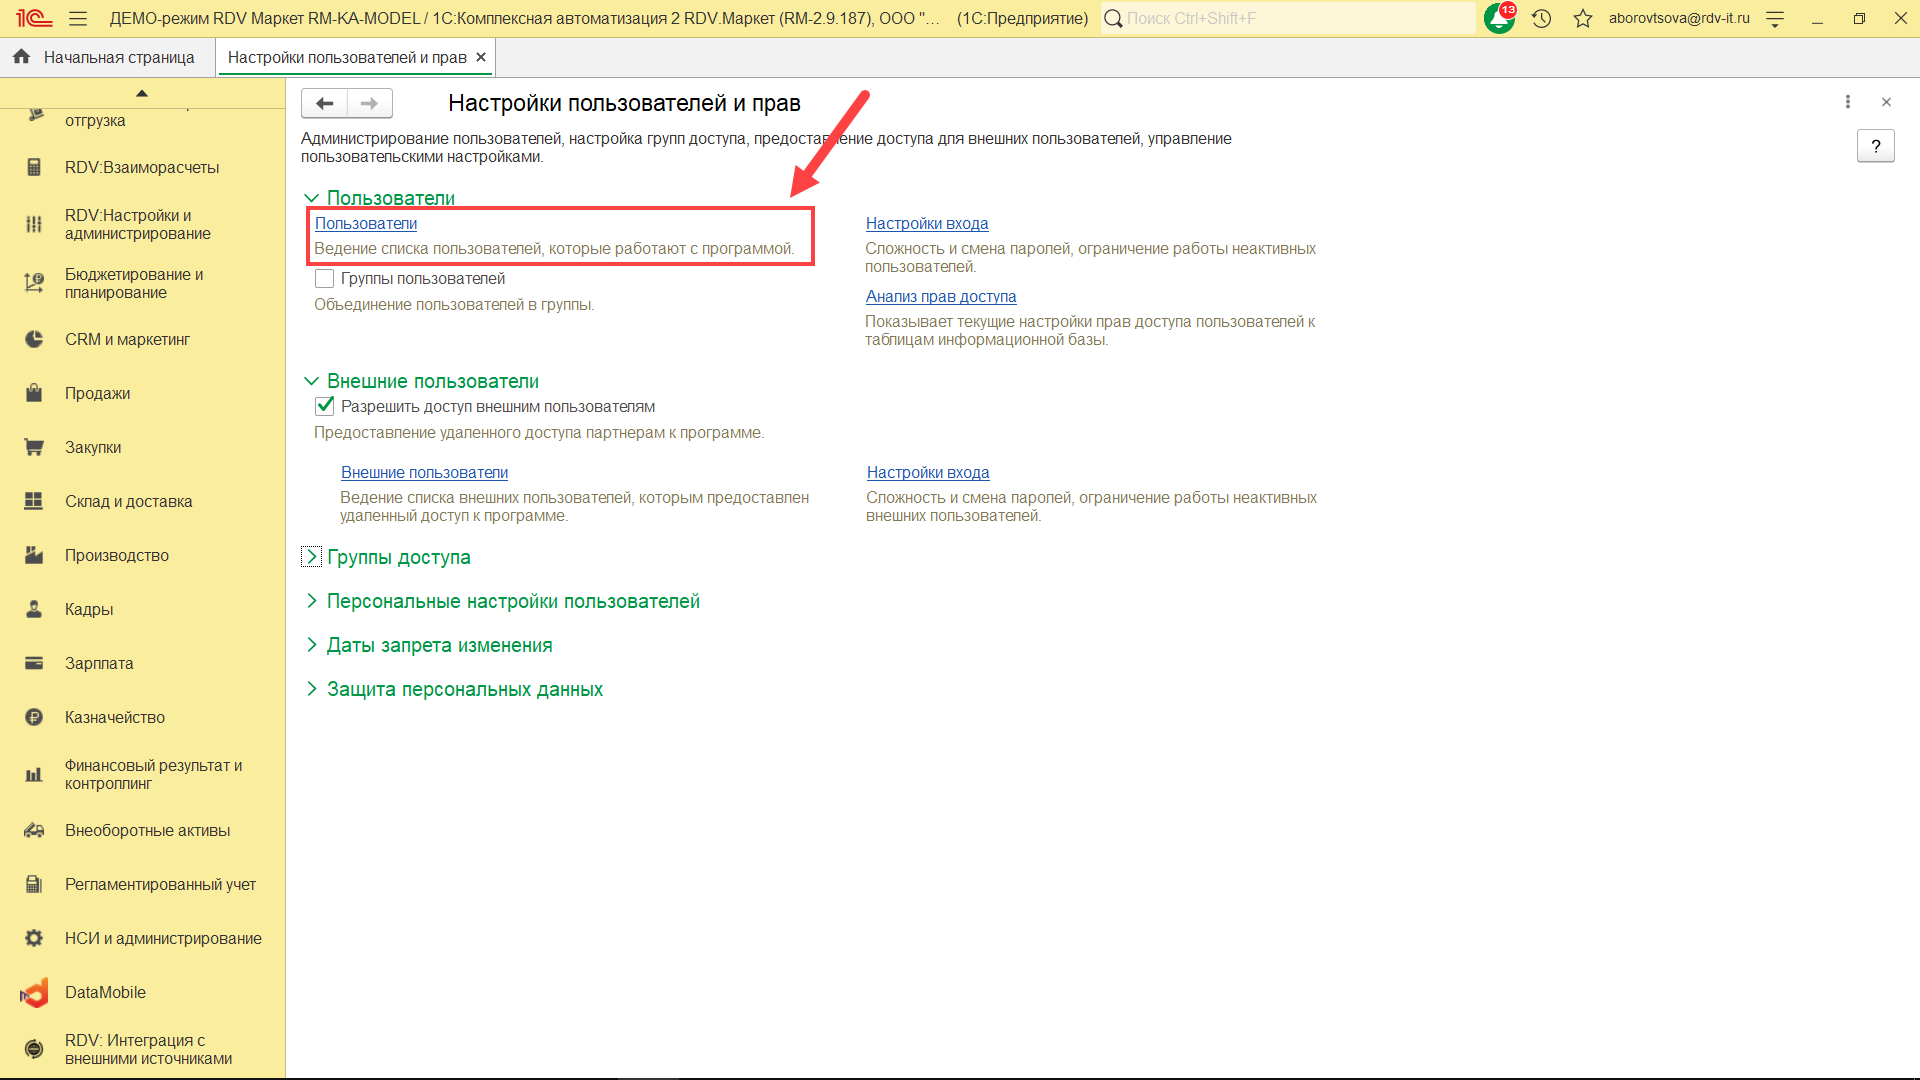Open DataMobile section in sidebar

(105, 992)
